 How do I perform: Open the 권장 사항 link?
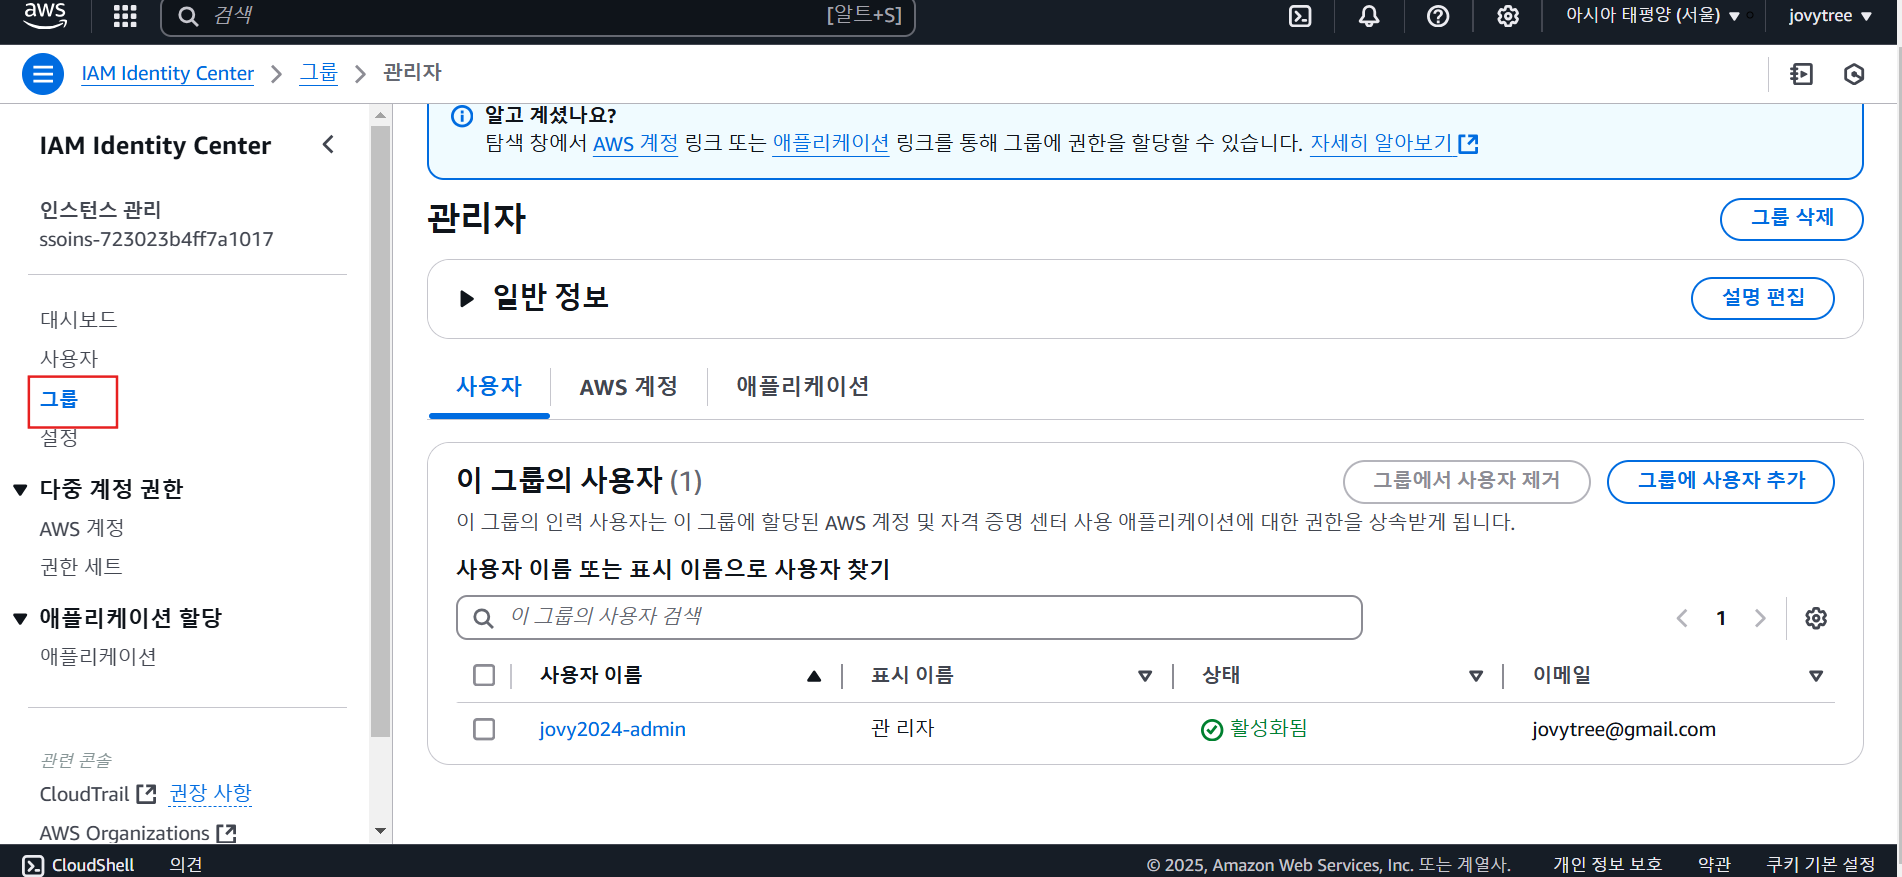211,793
